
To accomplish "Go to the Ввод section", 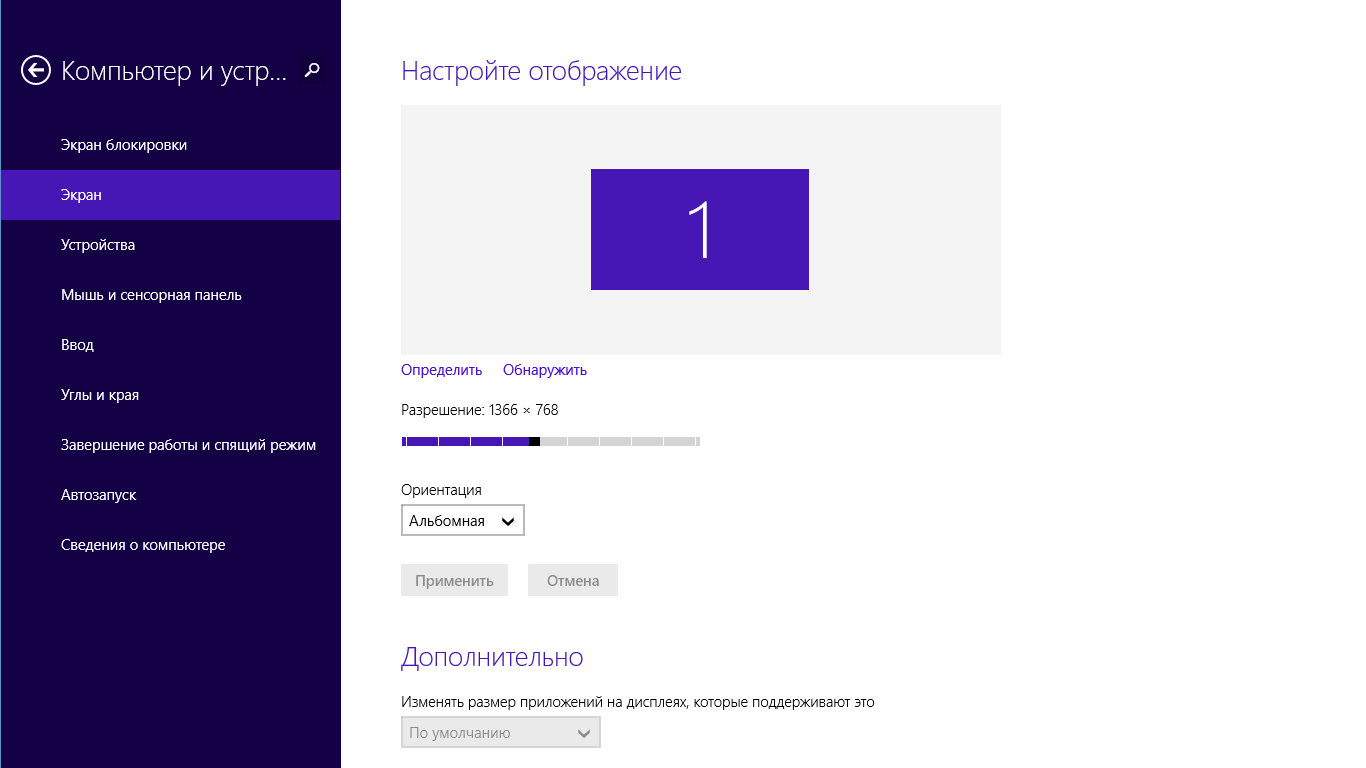I will [x=170, y=345].
